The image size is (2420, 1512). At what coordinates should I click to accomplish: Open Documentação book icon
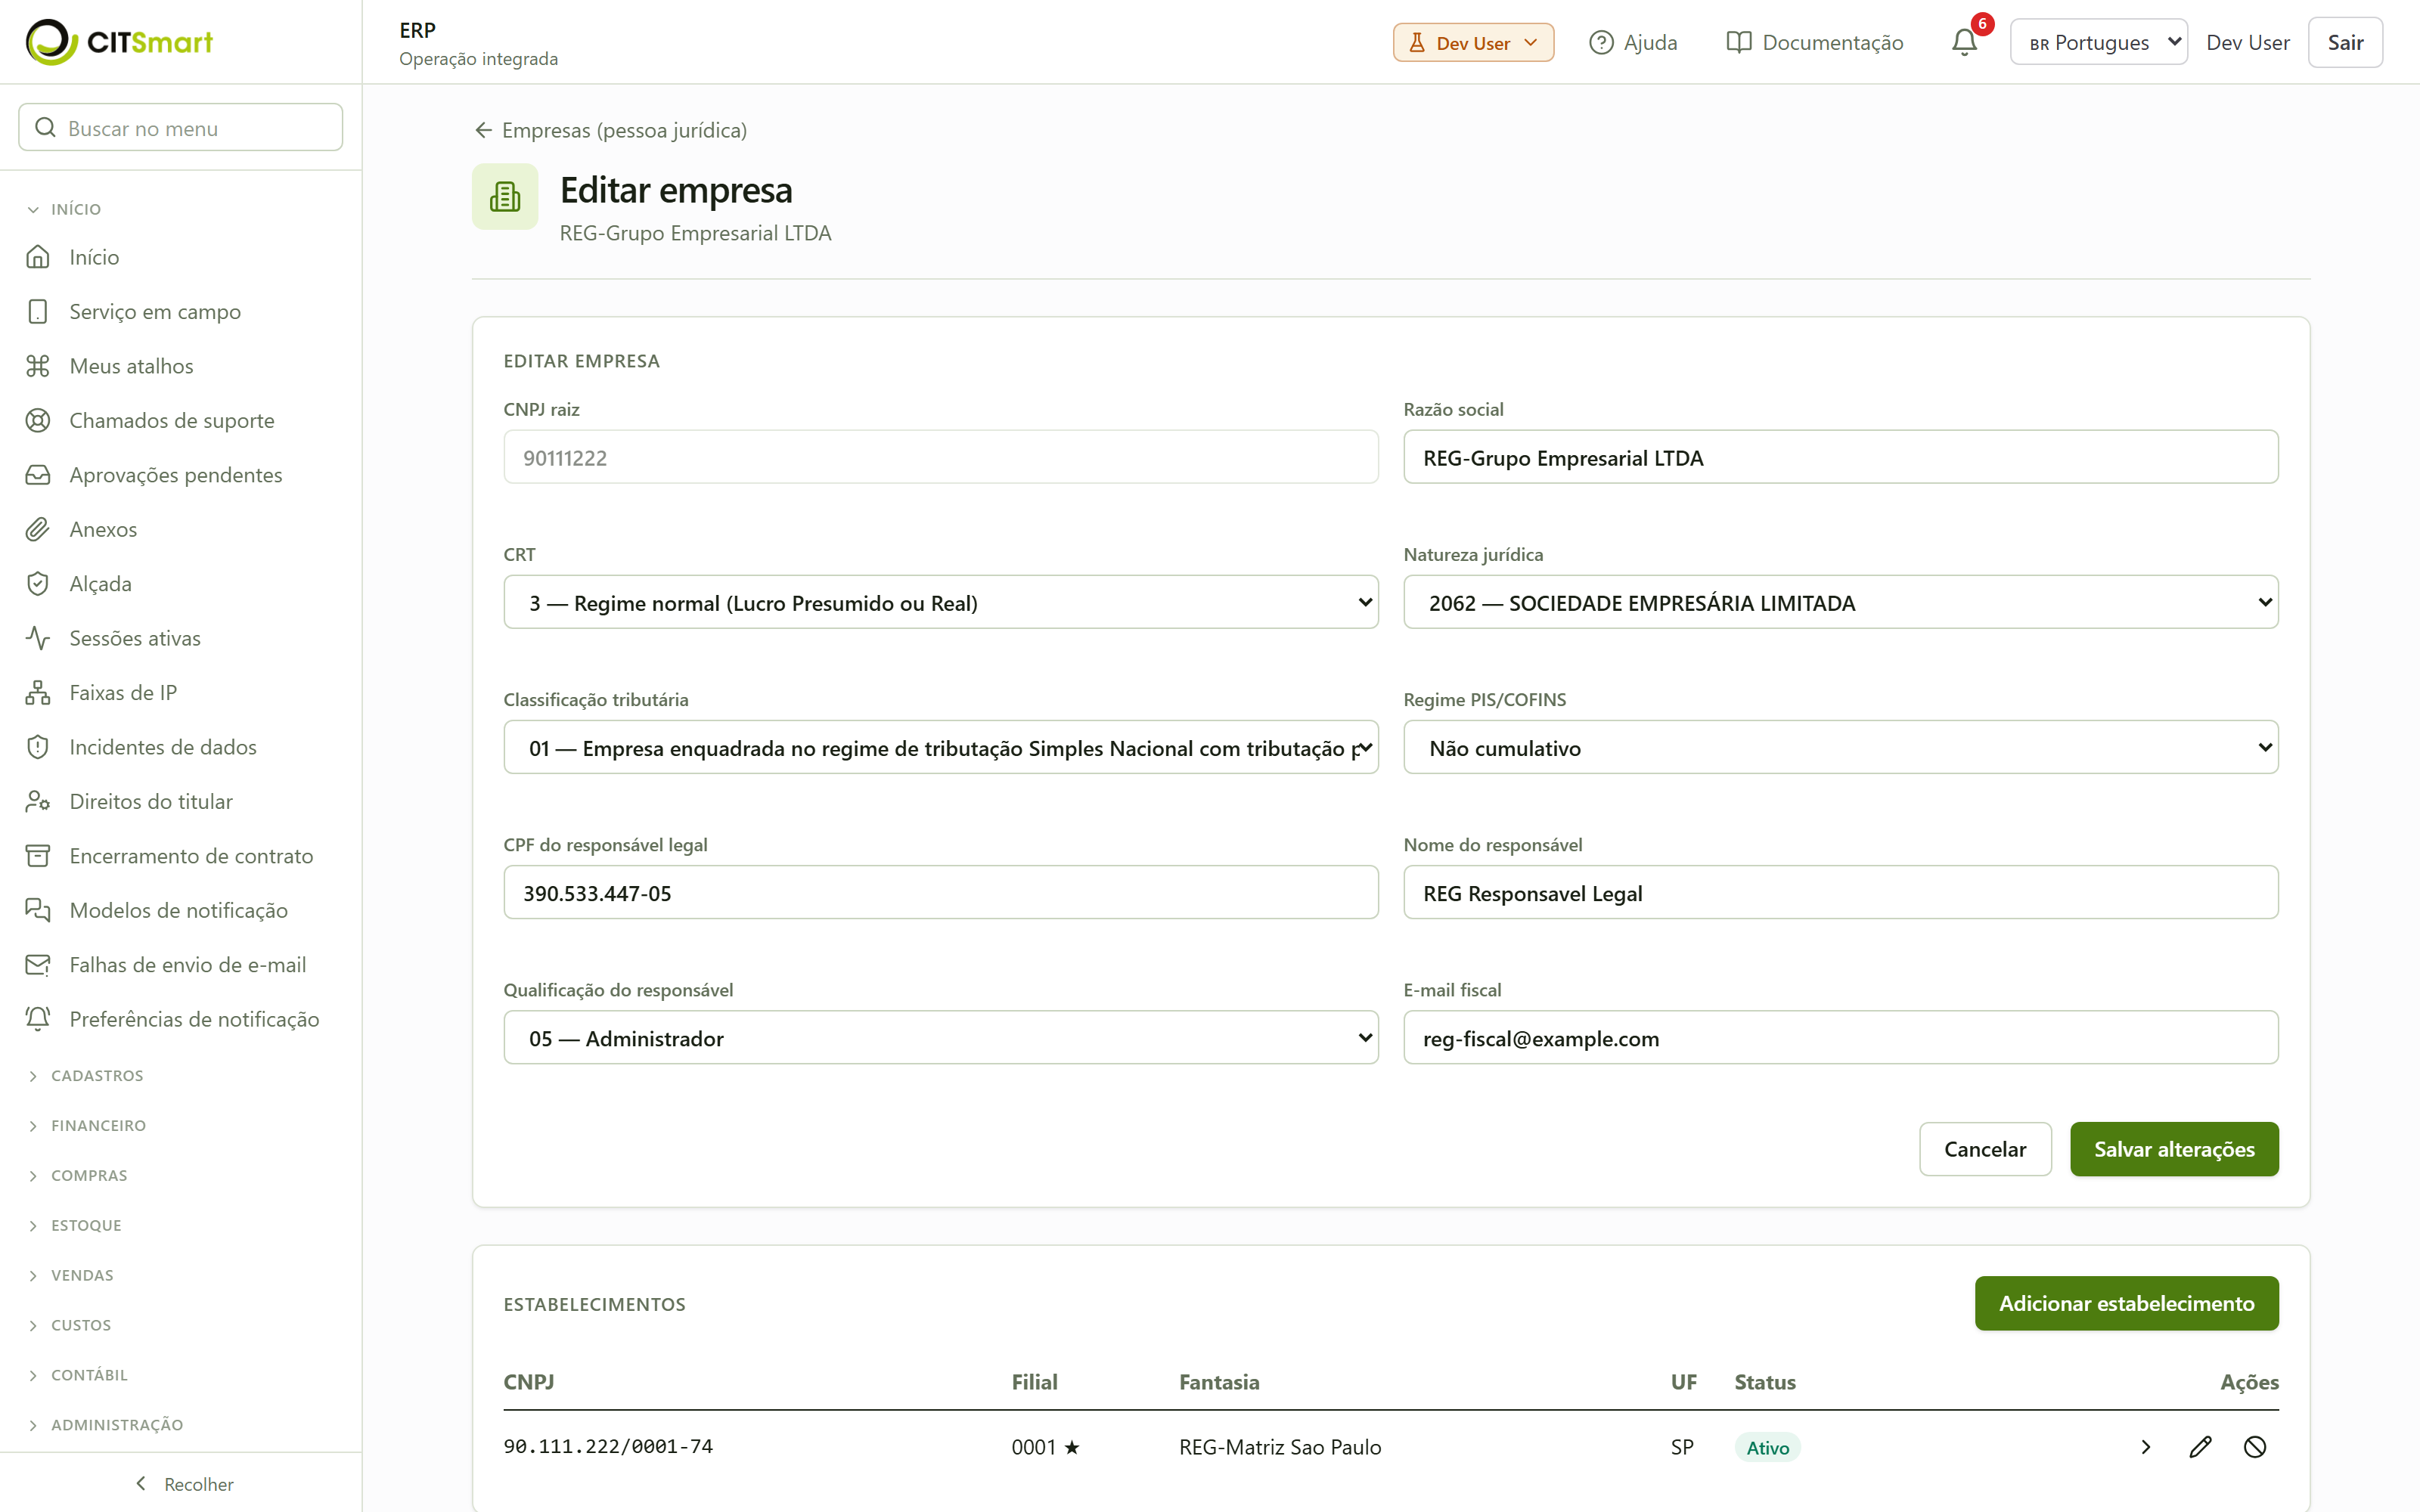(1739, 42)
